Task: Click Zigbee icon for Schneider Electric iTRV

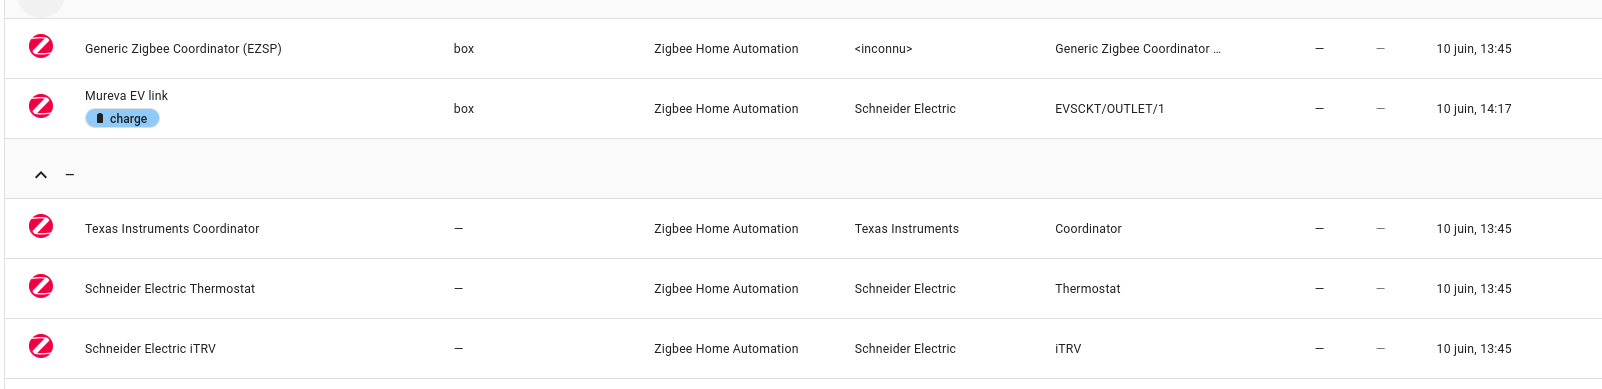Action: pyautogui.click(x=41, y=346)
